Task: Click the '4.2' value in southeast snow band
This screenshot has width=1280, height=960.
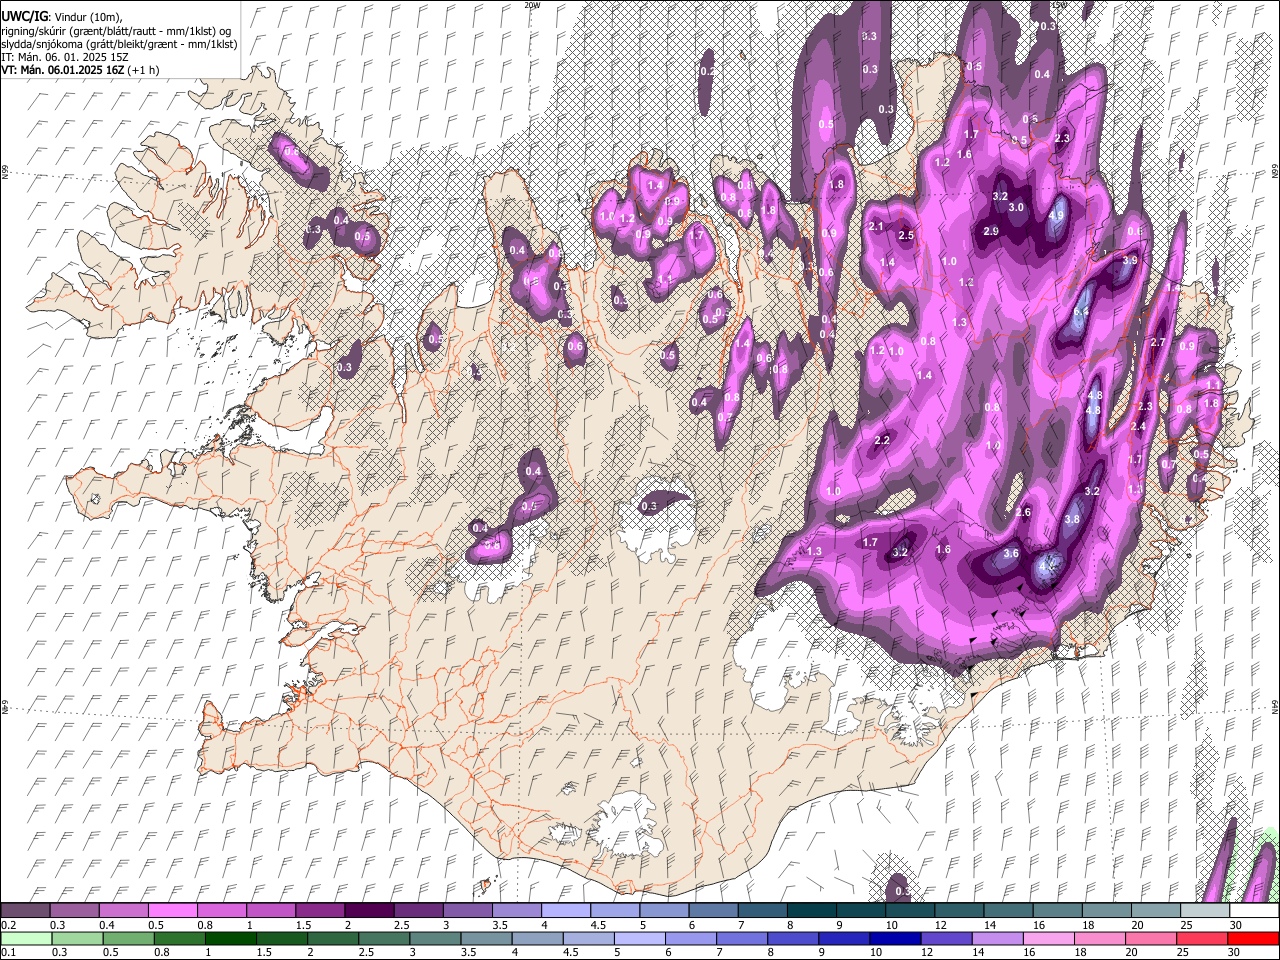Action: point(1048,567)
